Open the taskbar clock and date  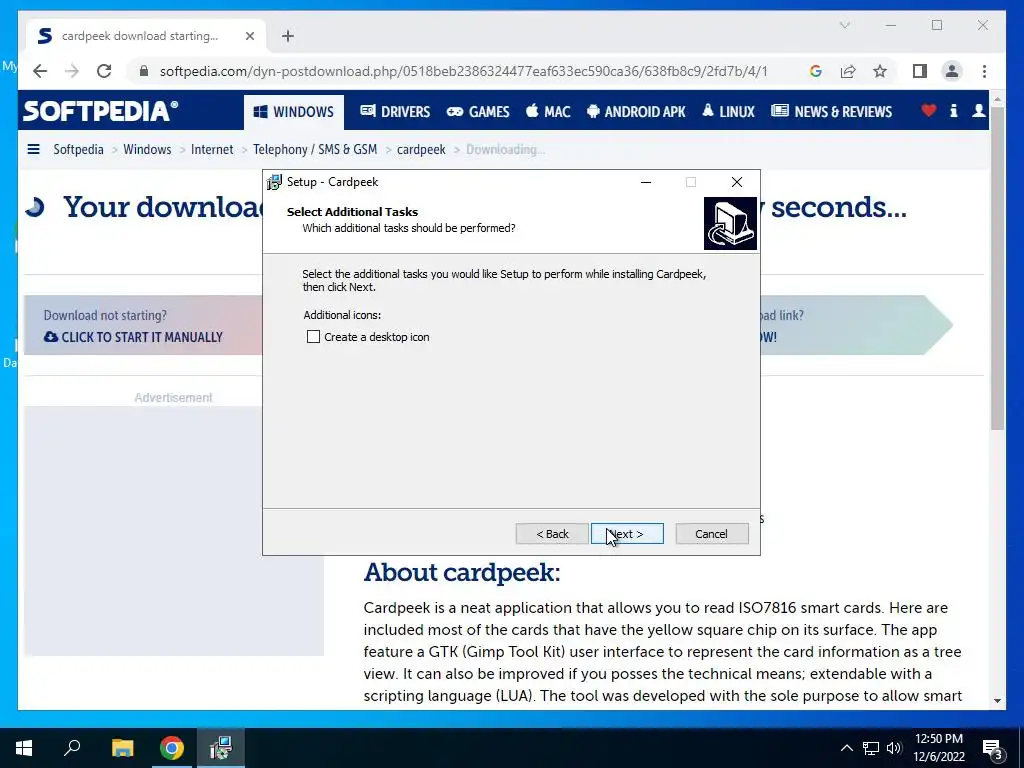pyautogui.click(x=938, y=748)
